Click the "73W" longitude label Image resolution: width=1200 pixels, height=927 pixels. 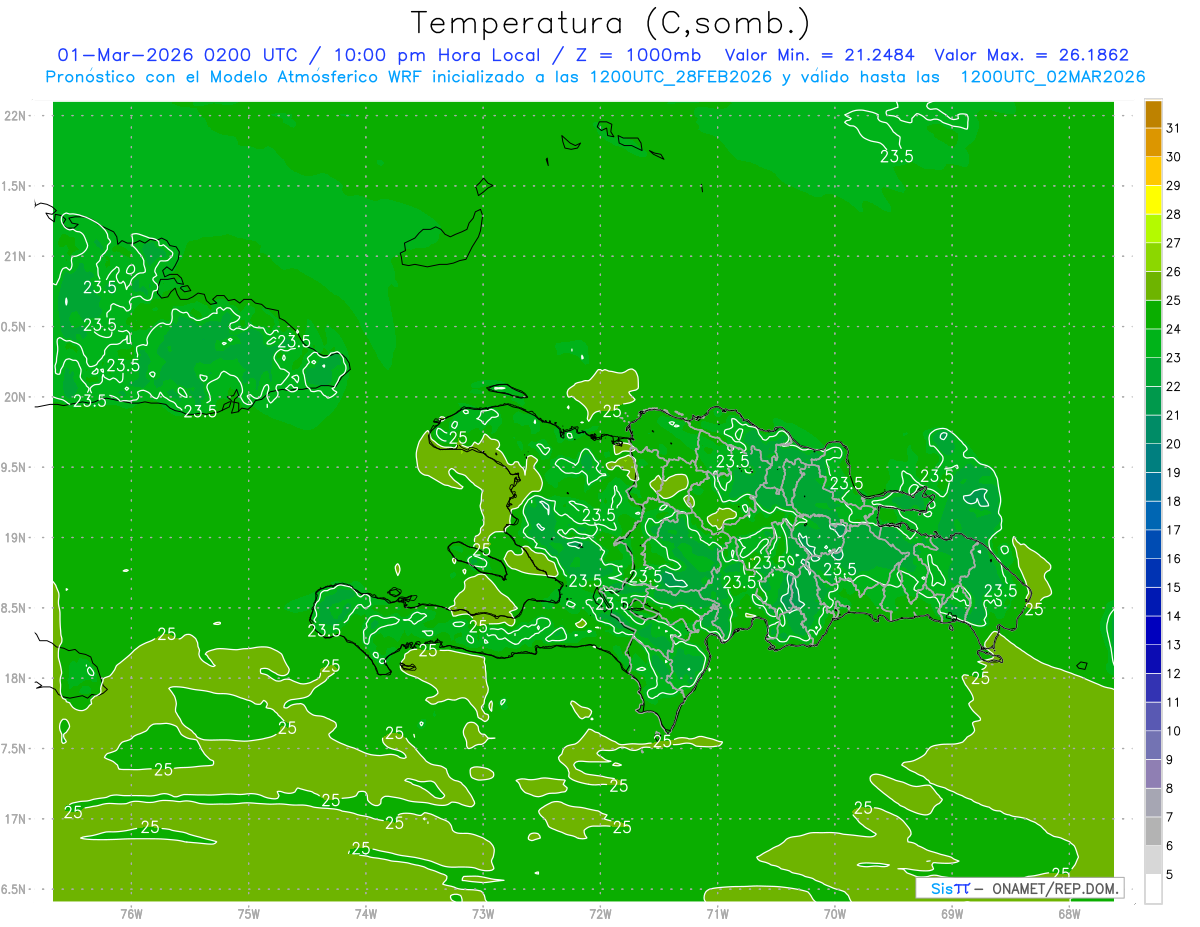[483, 913]
